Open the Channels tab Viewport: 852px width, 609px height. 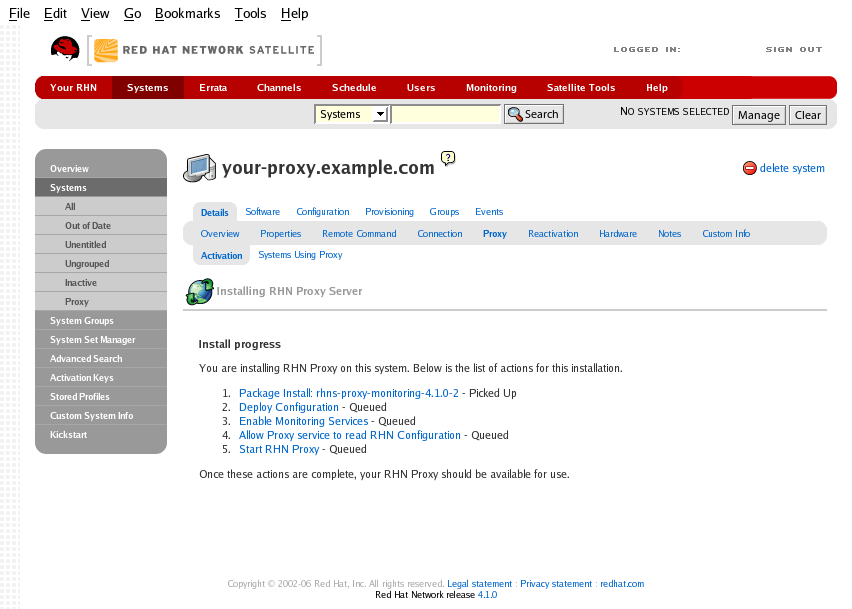(279, 87)
